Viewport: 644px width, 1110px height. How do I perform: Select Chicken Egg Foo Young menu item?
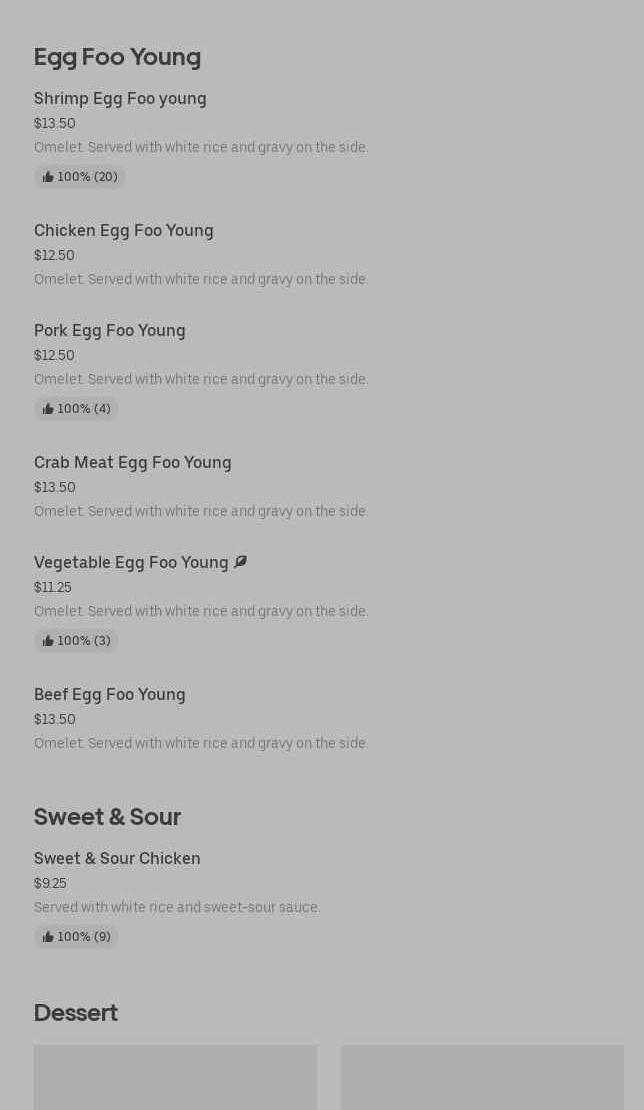click(x=124, y=230)
